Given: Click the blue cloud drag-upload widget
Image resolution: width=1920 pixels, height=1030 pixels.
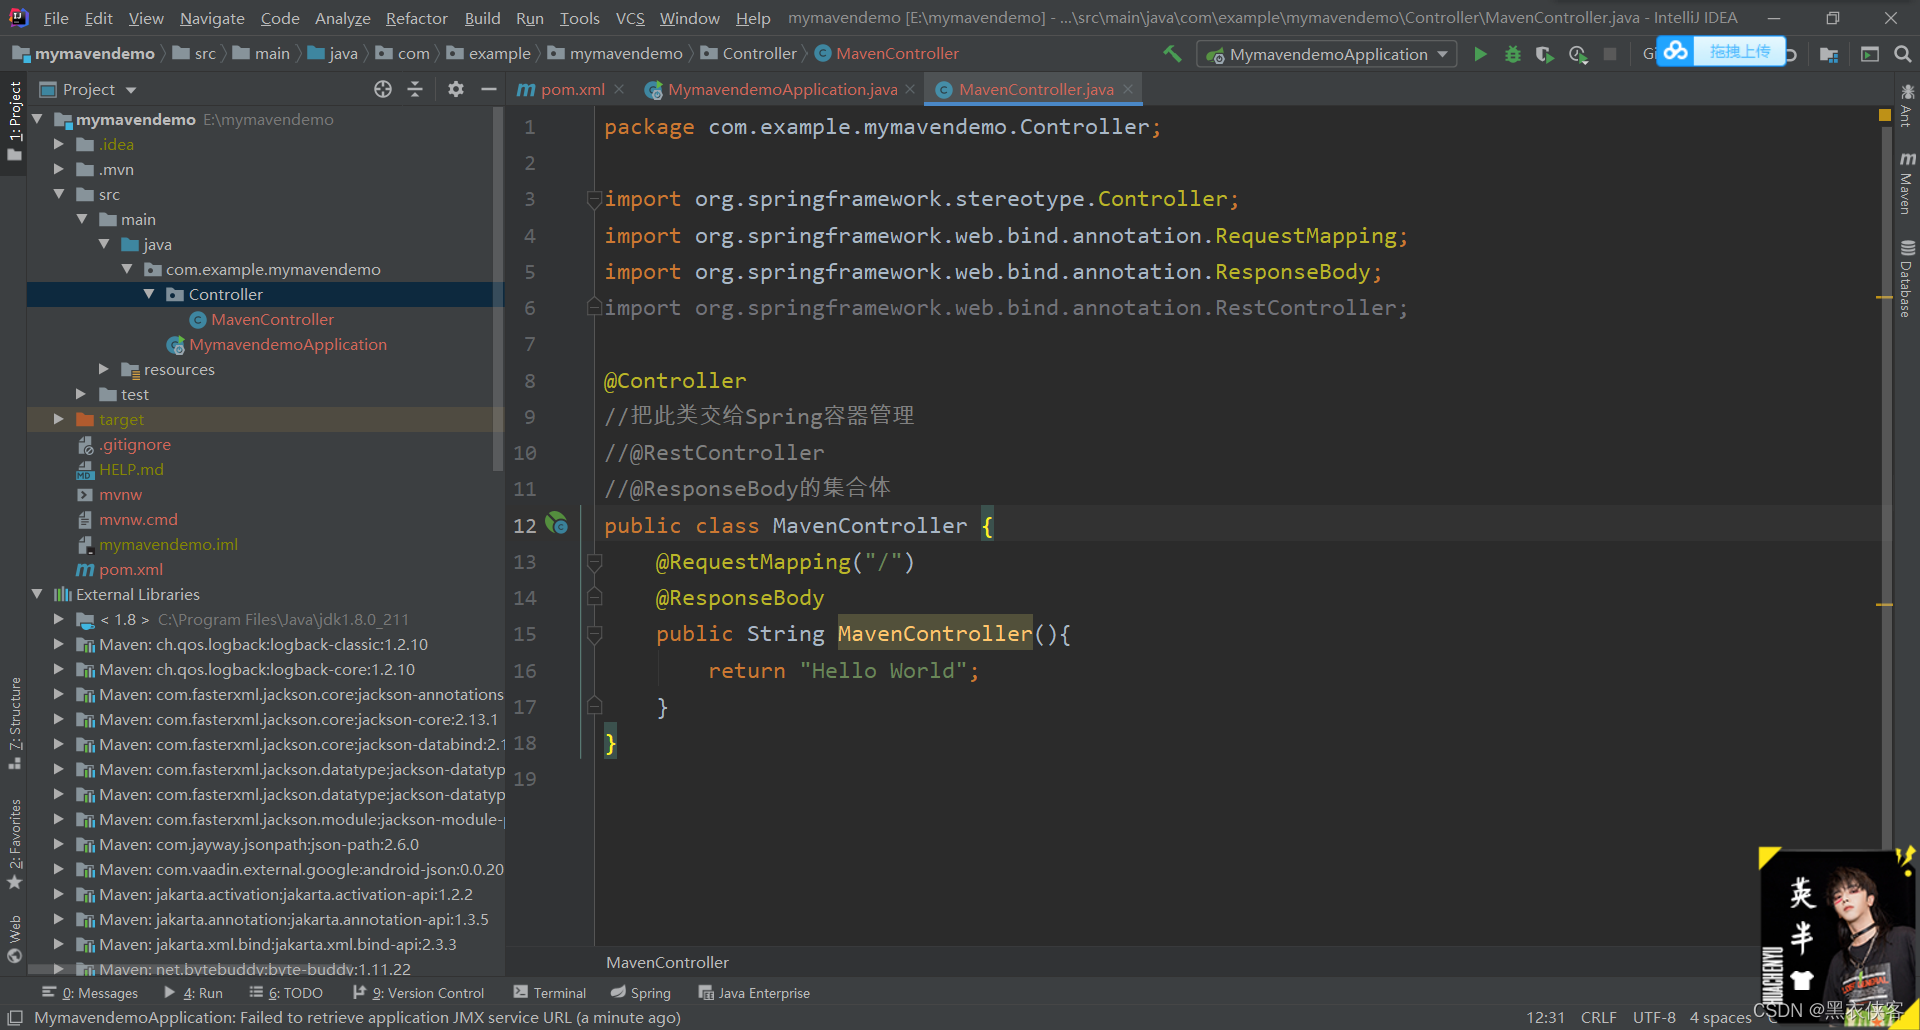Looking at the screenshot, I should coord(1721,51).
